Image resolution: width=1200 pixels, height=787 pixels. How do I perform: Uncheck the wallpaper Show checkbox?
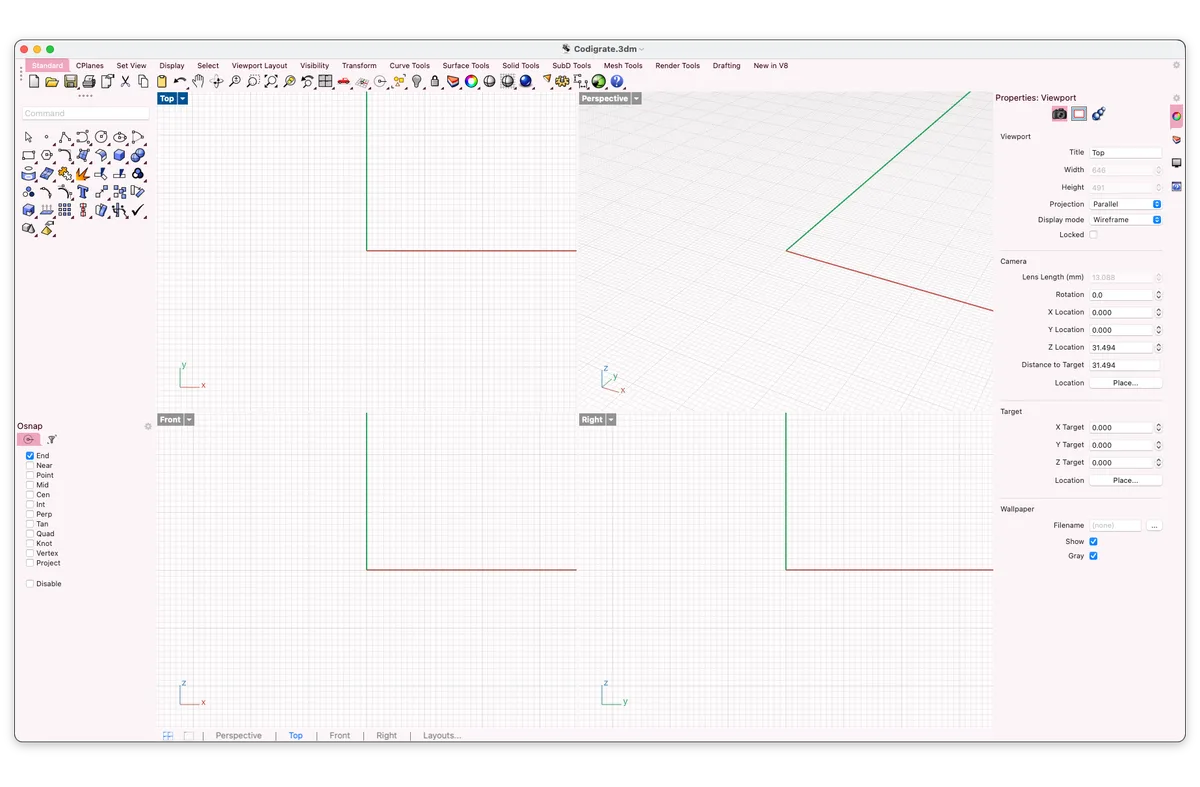coord(1093,542)
